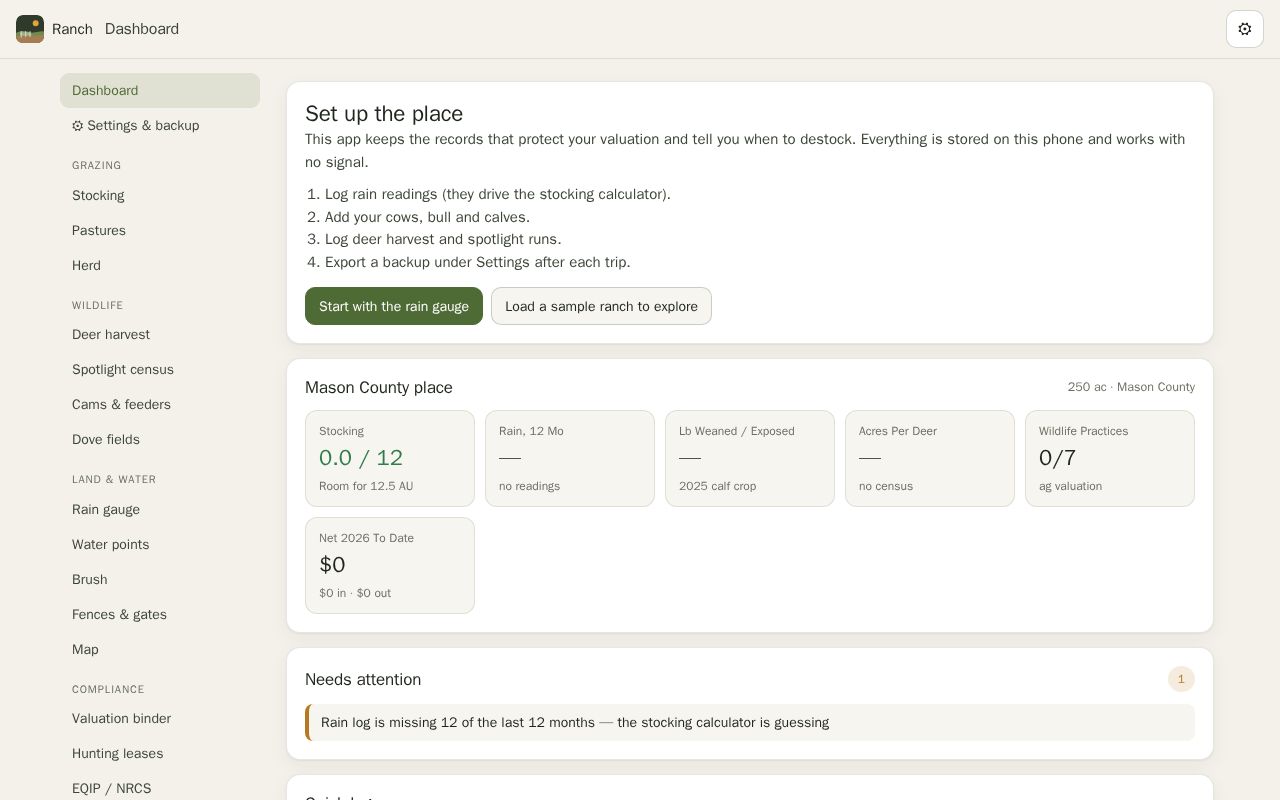
Task: Open the Wildlife Practices 0/7 card
Action: (x=1110, y=458)
